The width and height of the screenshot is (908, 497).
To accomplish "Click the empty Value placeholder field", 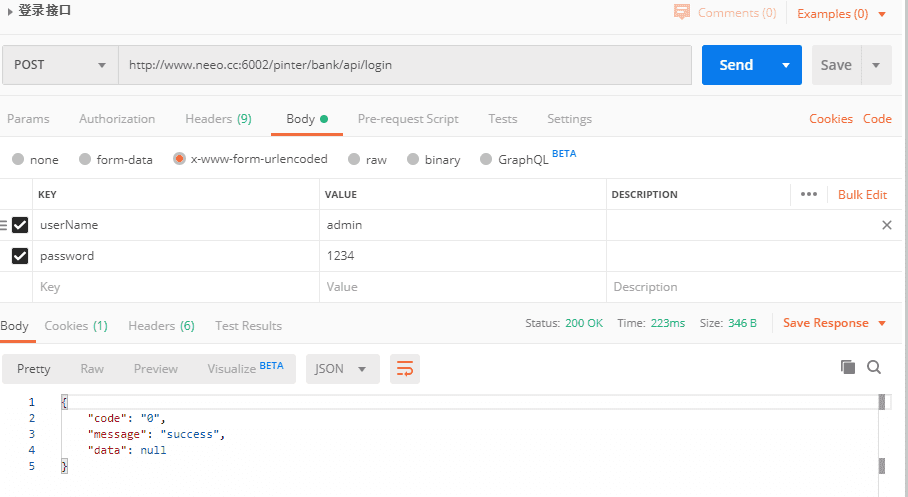I will point(463,287).
